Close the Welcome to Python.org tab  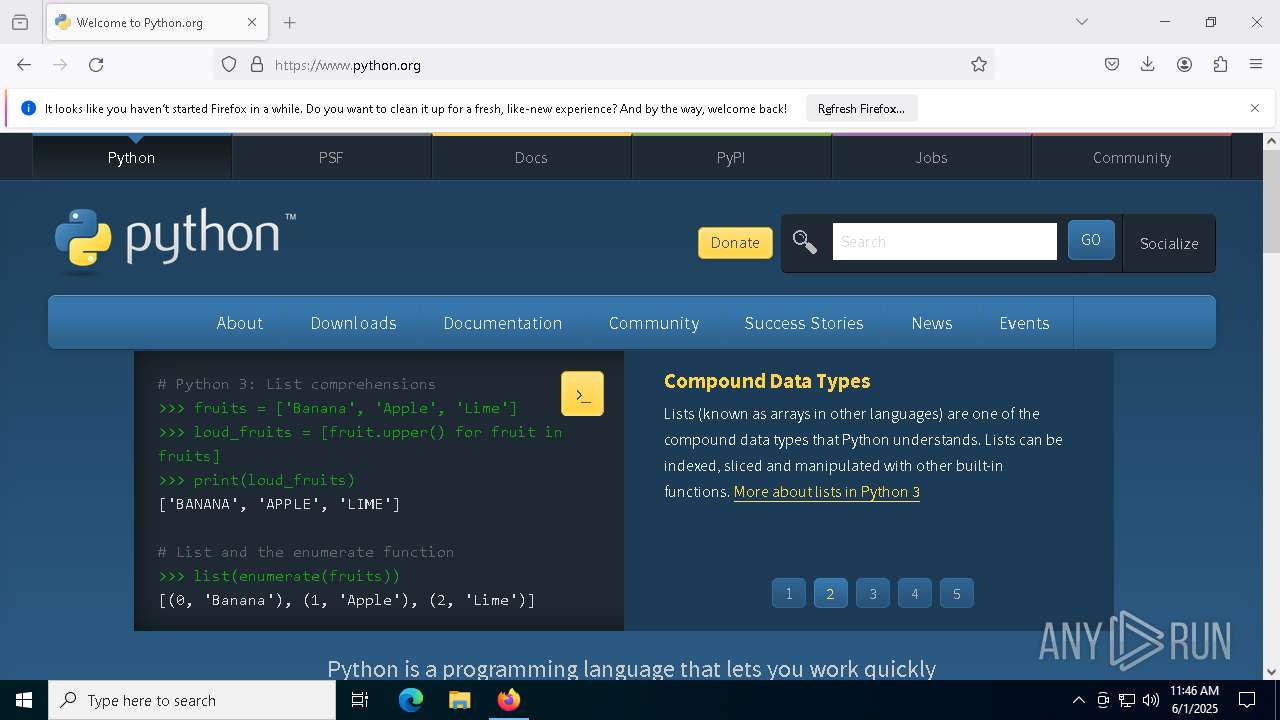(x=252, y=22)
